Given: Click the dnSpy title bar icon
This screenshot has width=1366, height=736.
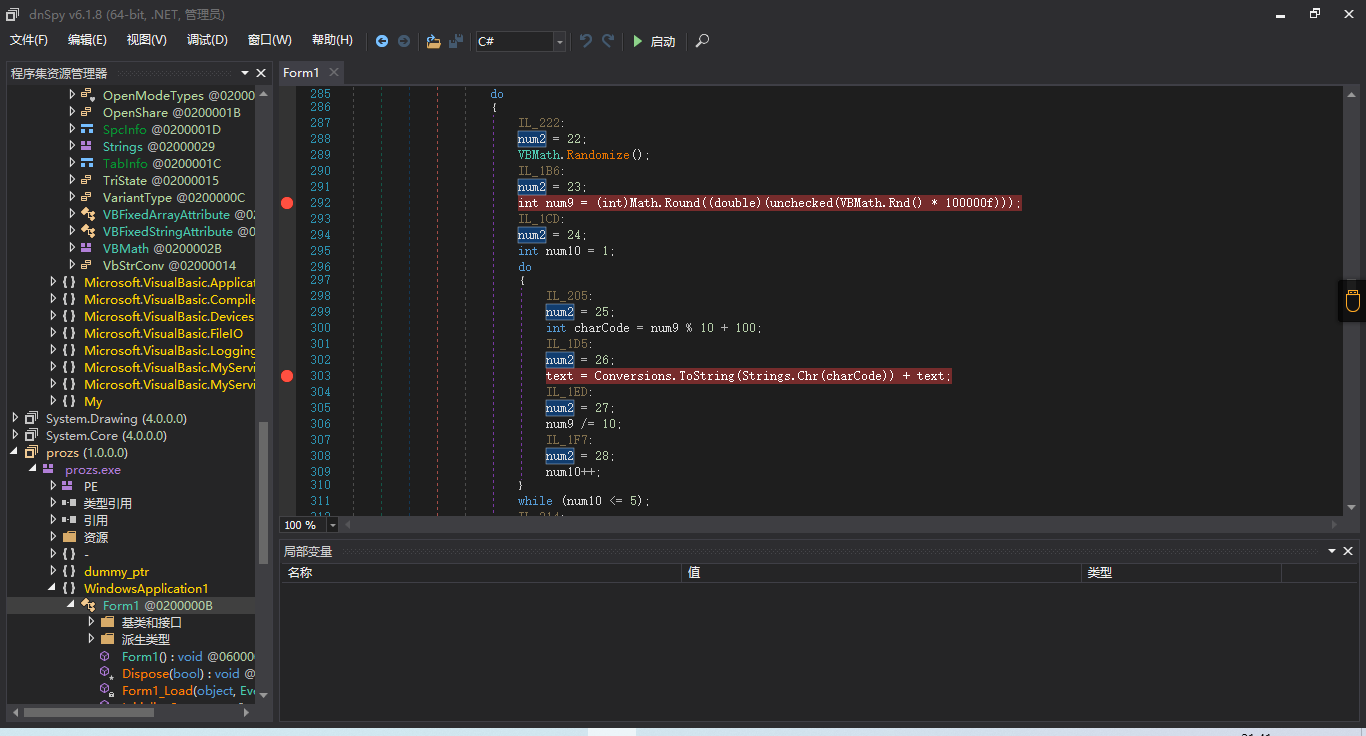Looking at the screenshot, I should tap(13, 14).
